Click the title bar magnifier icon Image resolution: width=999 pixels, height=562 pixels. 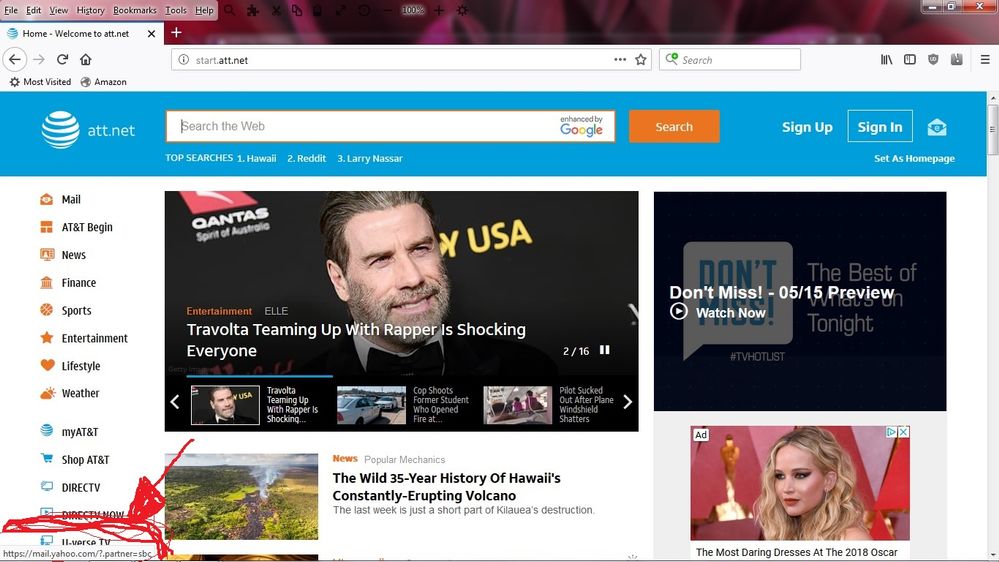coord(229,10)
